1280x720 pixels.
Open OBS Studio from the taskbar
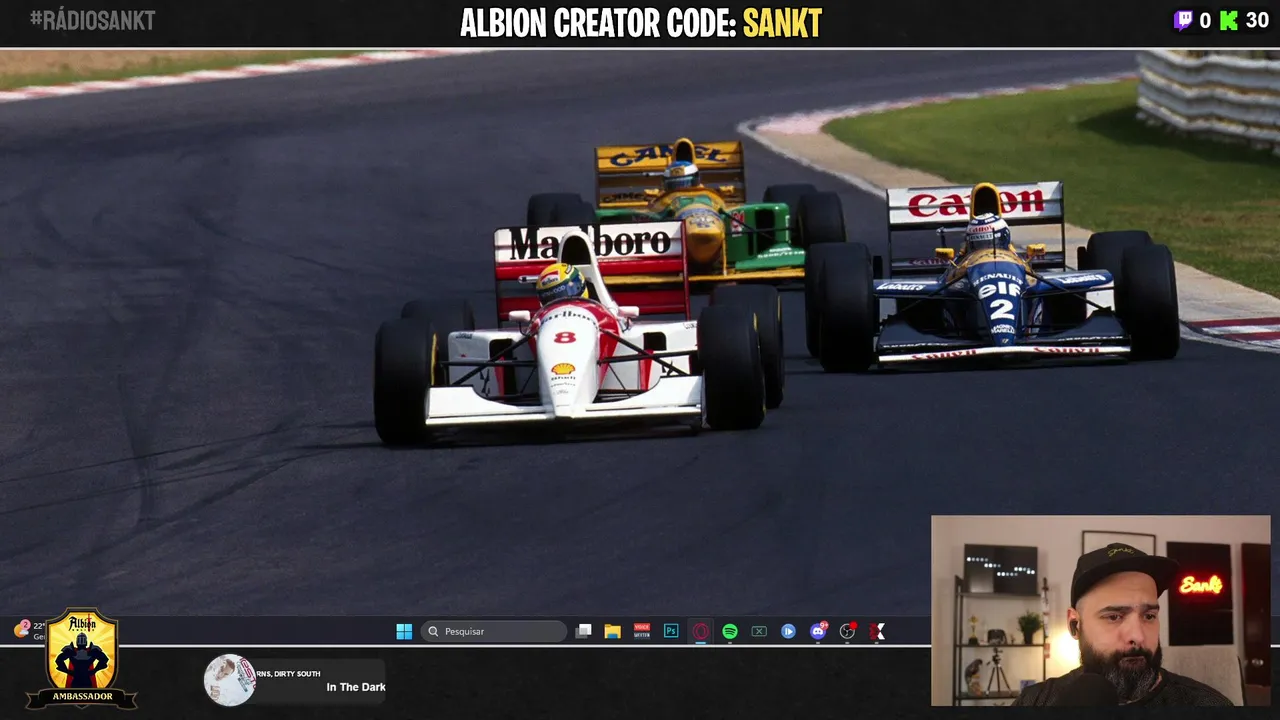tap(848, 631)
